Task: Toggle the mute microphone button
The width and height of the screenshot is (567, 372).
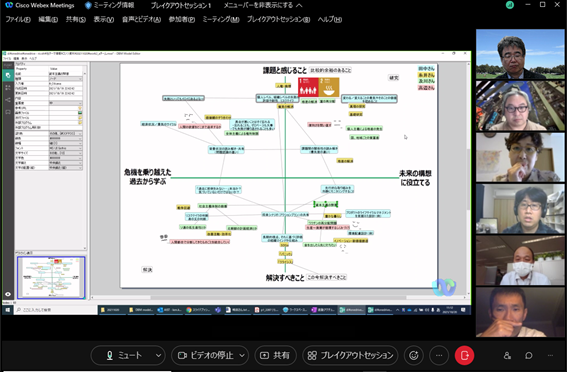Action: tap(124, 356)
